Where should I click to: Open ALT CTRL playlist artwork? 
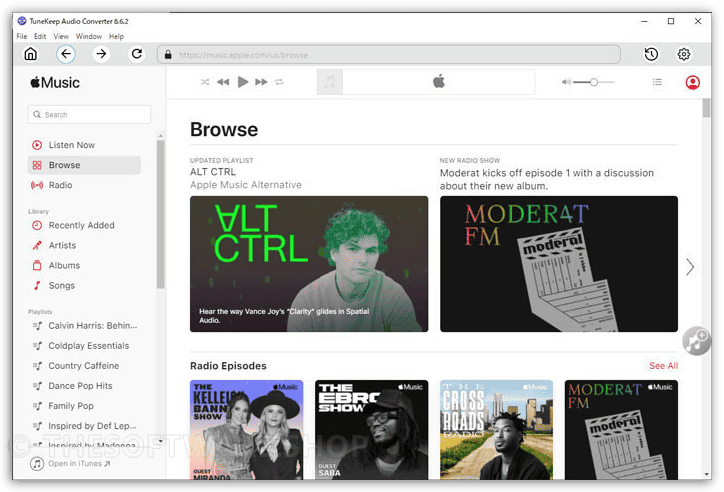pyautogui.click(x=309, y=264)
